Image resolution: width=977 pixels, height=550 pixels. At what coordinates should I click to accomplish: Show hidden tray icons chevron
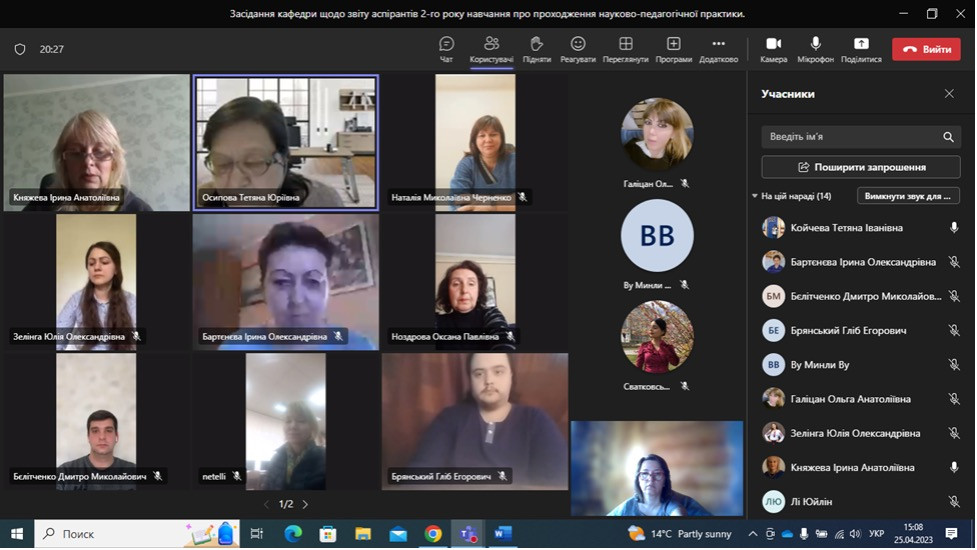coord(753,534)
